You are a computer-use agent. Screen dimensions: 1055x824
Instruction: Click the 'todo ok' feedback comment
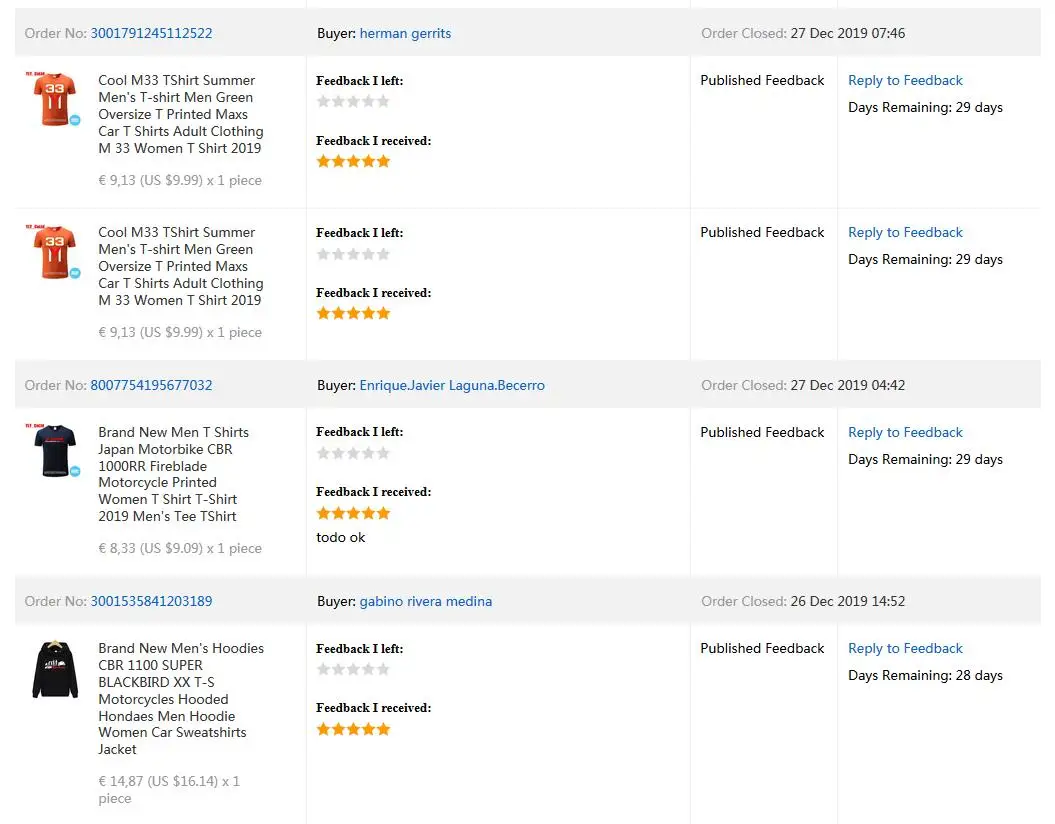[341, 537]
